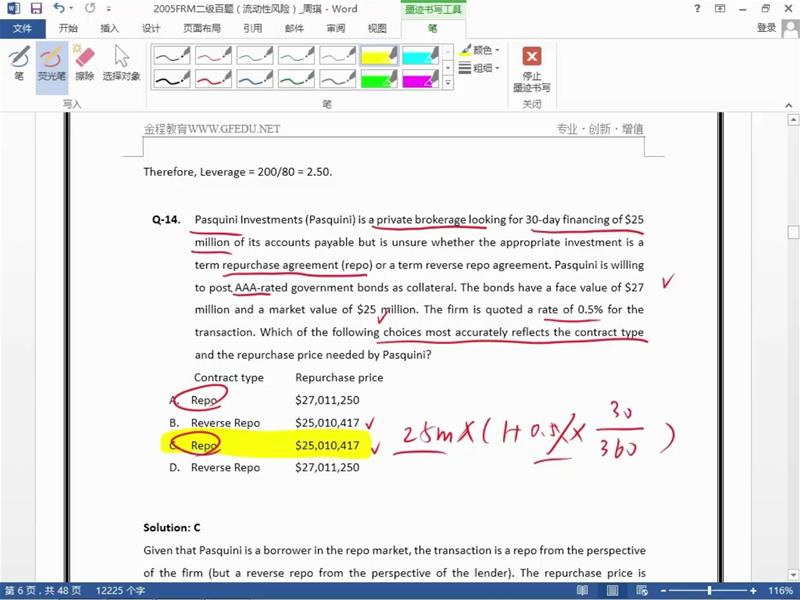Choose the thick green pen in the gallery
Screen dimensions: 800x600
[x=296, y=79]
